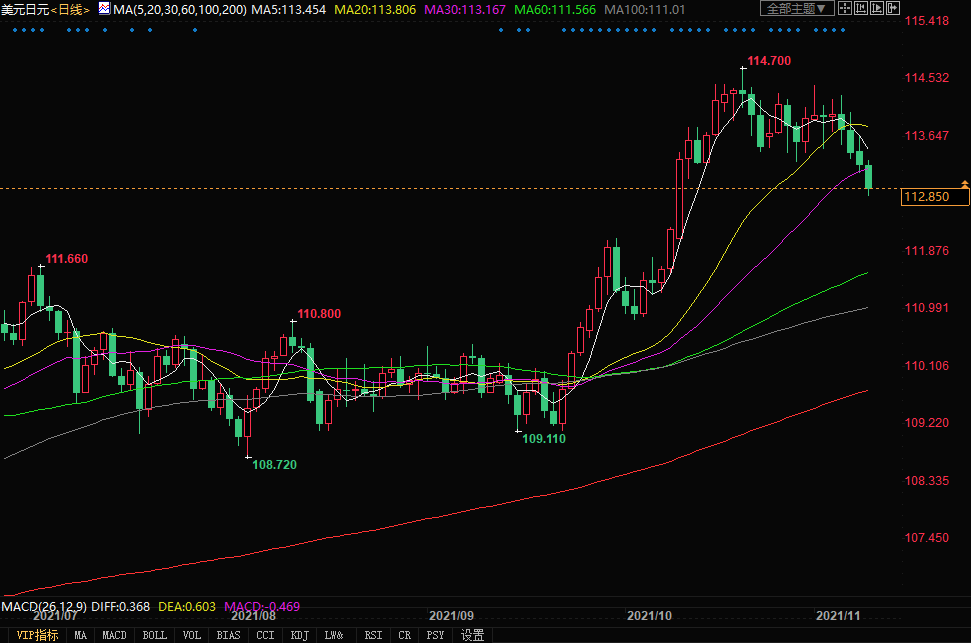Click the MA indicator chart icon

coord(103,9)
